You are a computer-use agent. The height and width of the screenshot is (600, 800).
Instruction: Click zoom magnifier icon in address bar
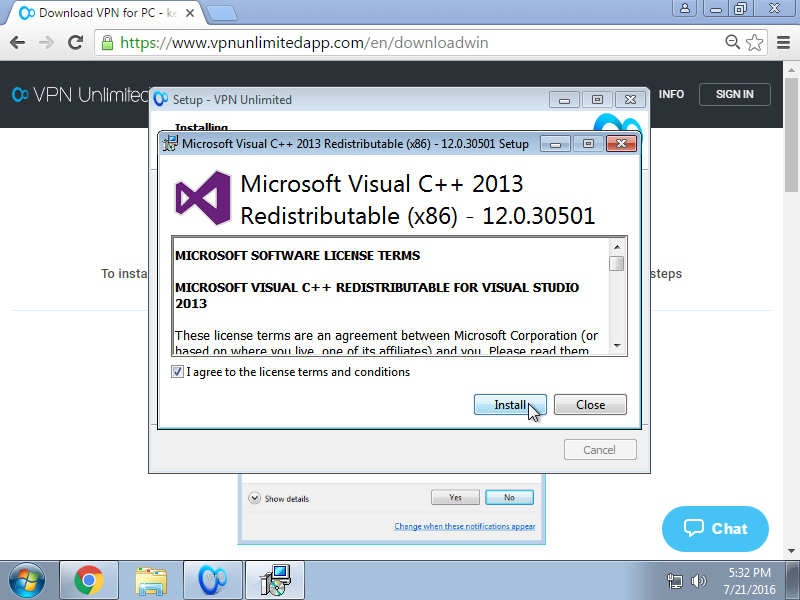[x=733, y=42]
